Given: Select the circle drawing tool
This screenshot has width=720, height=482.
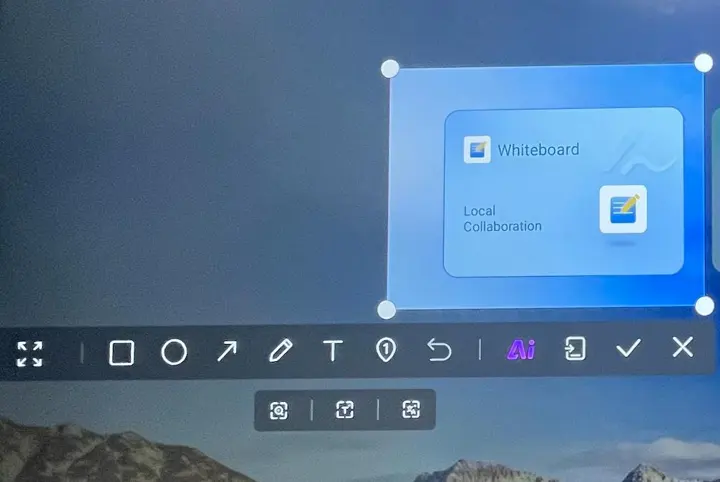Looking at the screenshot, I should tap(174, 352).
